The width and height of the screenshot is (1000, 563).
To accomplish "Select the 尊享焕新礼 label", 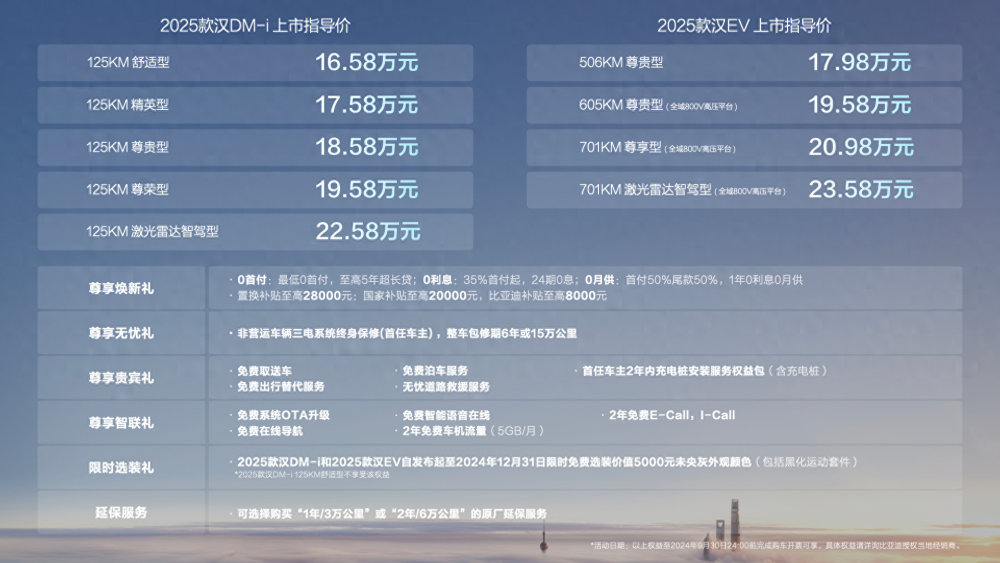I will point(121,288).
